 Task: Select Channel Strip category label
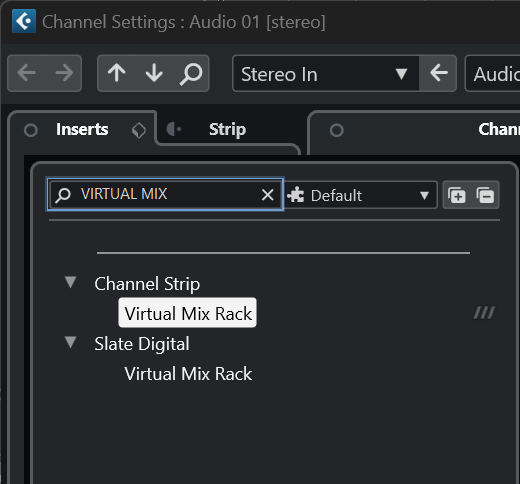pyautogui.click(x=147, y=284)
